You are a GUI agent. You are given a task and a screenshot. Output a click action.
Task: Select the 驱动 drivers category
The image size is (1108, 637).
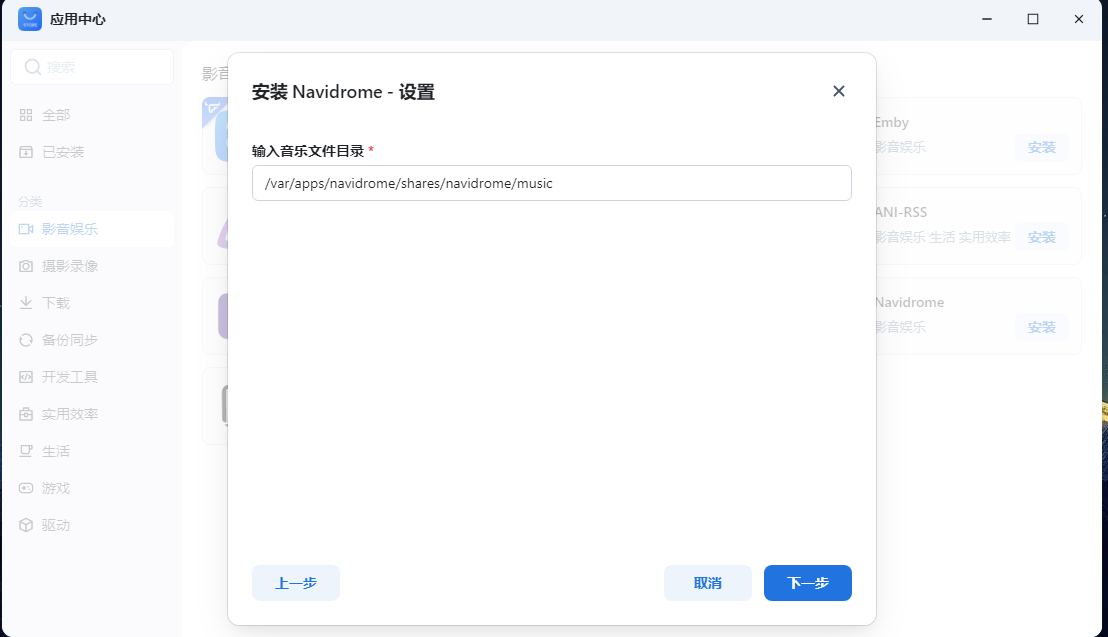click(x=92, y=525)
